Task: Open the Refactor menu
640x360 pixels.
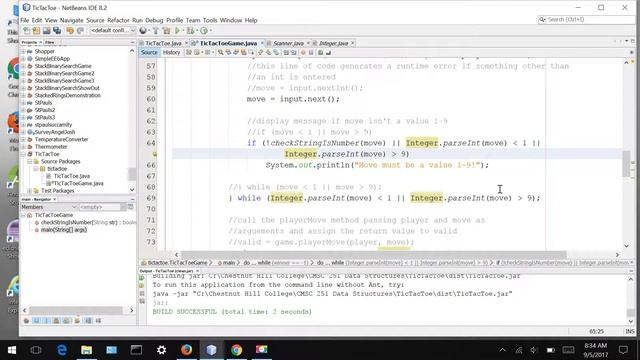Action: (118, 20)
